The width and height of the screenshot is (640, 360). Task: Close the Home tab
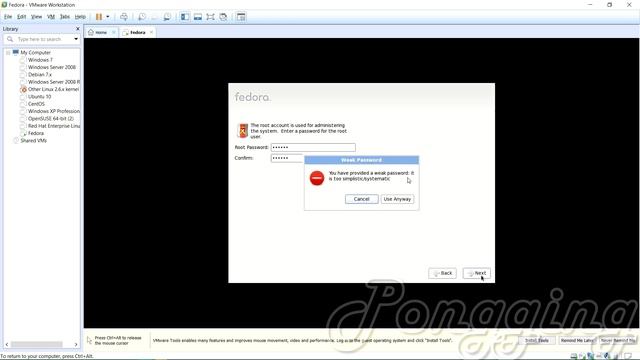pyautogui.click(x=113, y=32)
